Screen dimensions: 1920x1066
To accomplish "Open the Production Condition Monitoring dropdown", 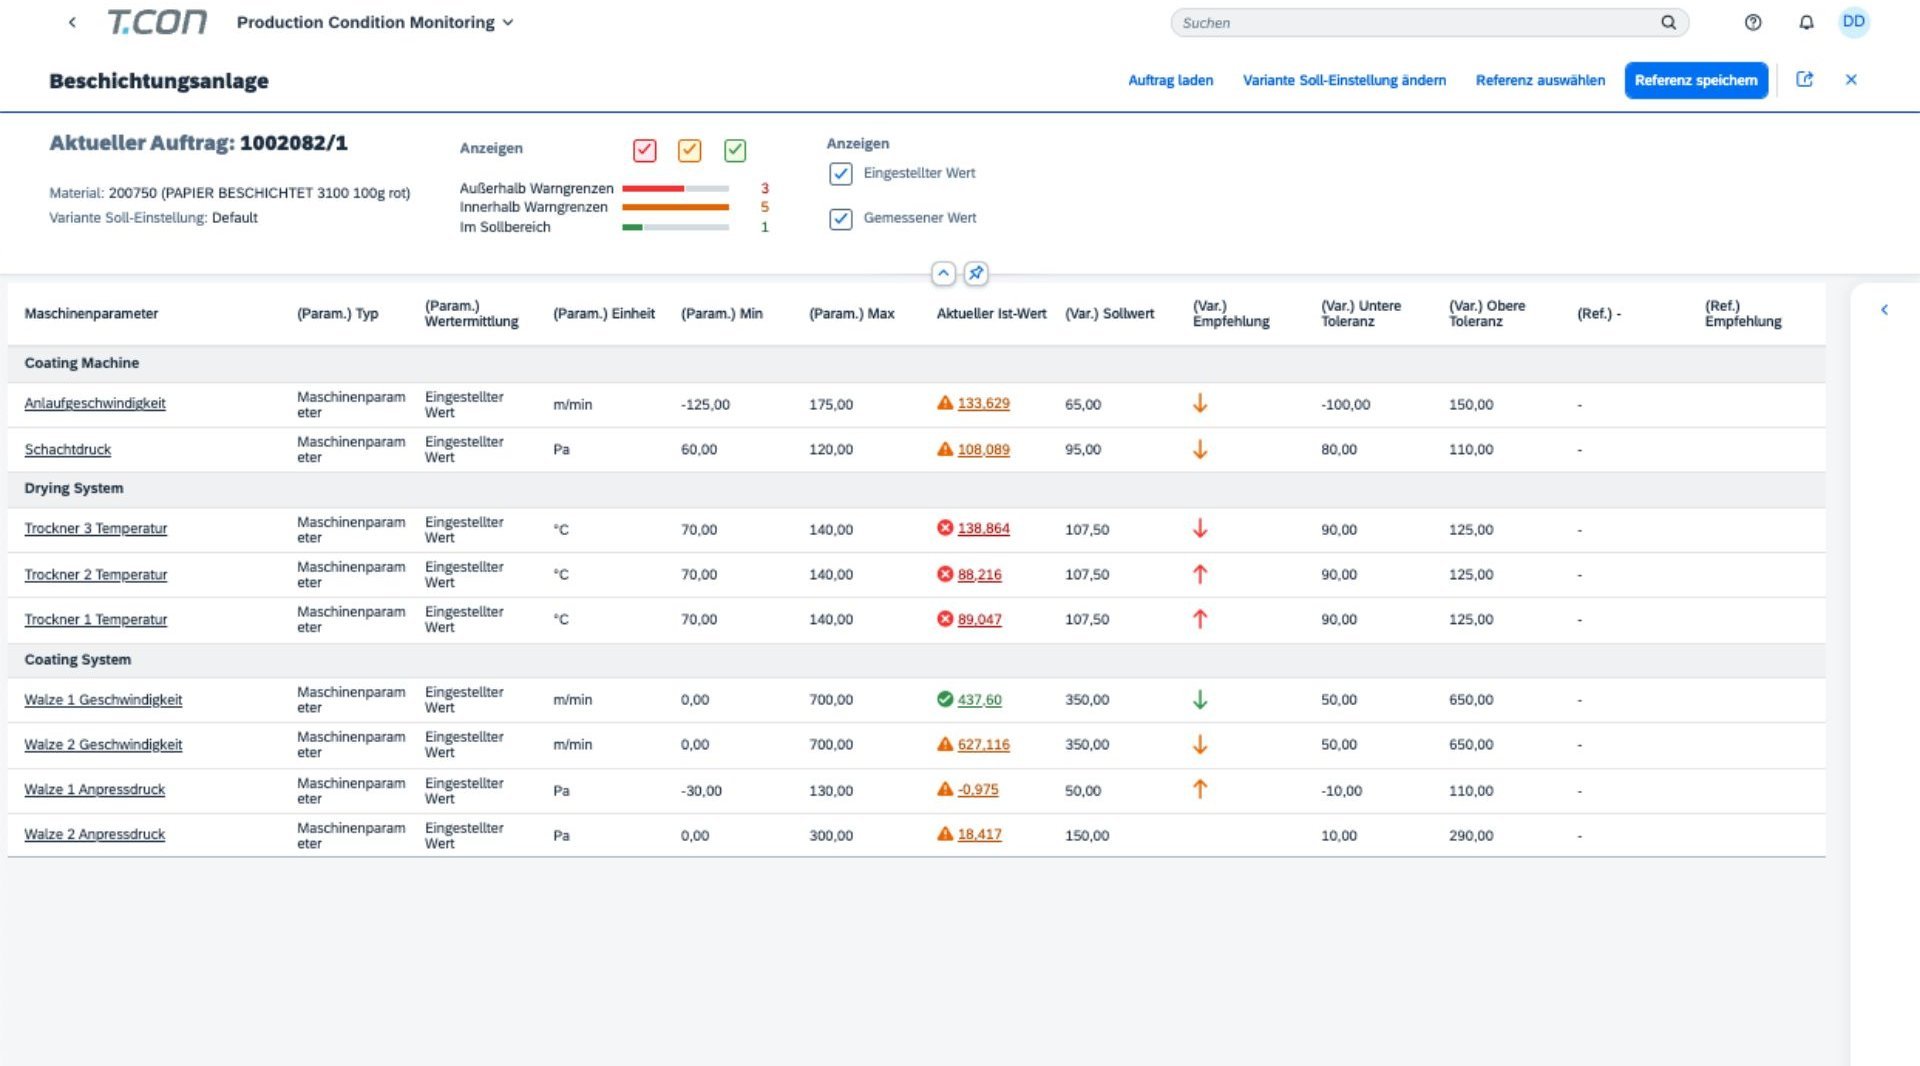I will (x=375, y=22).
